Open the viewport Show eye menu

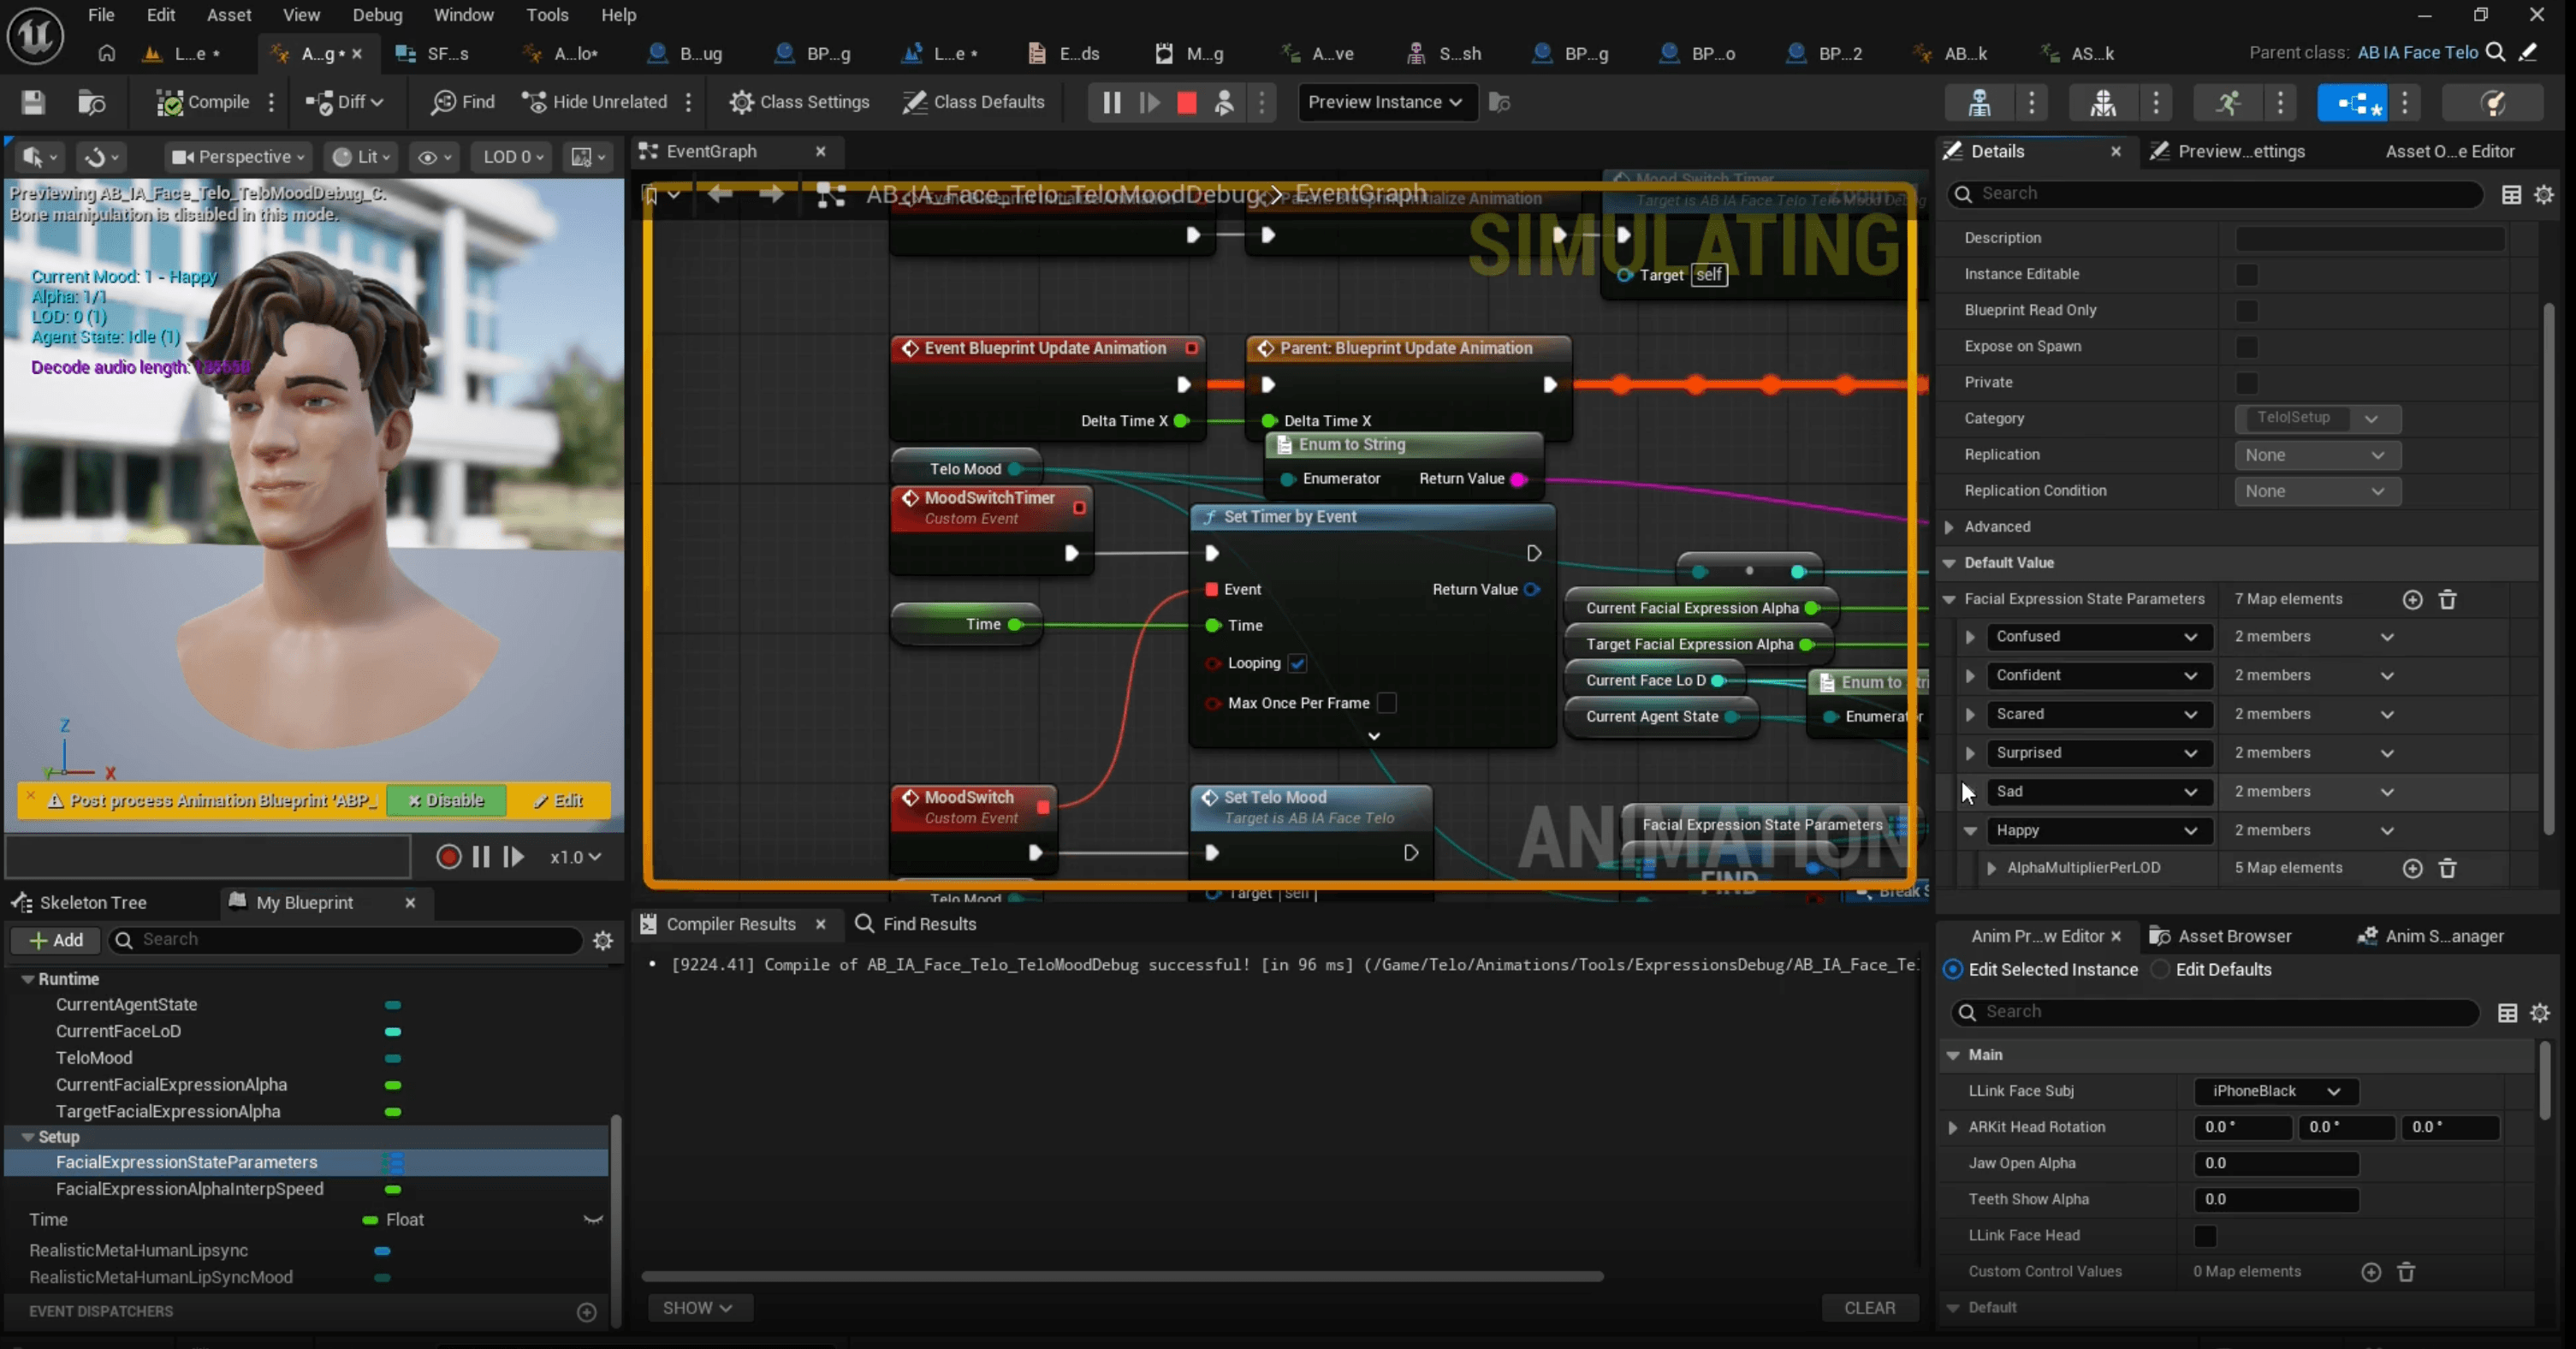click(435, 157)
